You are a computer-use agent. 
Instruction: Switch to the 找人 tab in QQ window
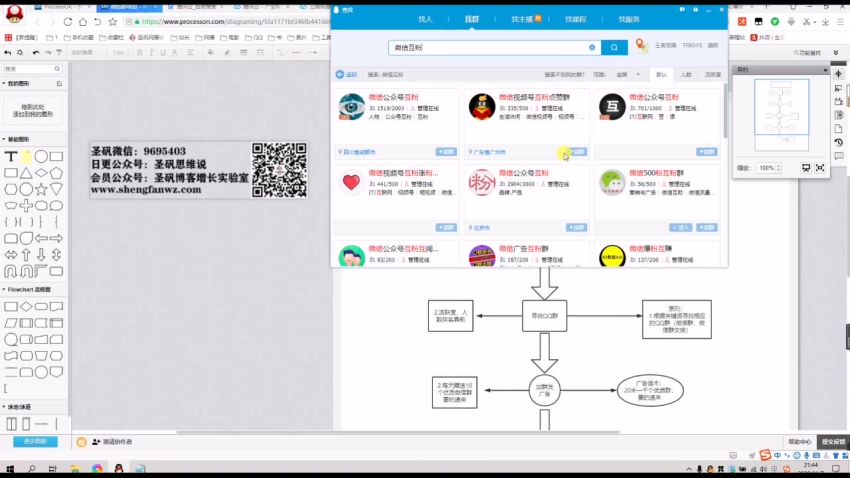(426, 19)
